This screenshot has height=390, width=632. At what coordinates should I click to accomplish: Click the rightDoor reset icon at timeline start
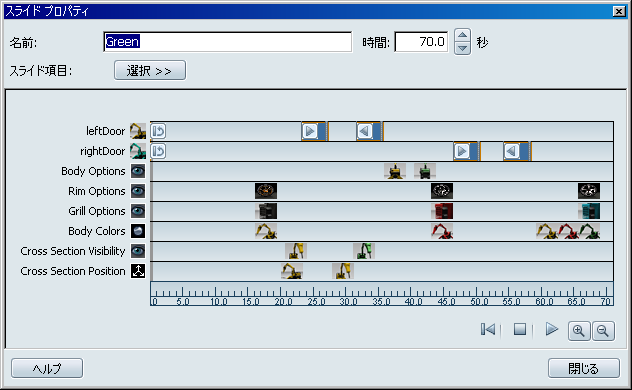click(x=158, y=151)
